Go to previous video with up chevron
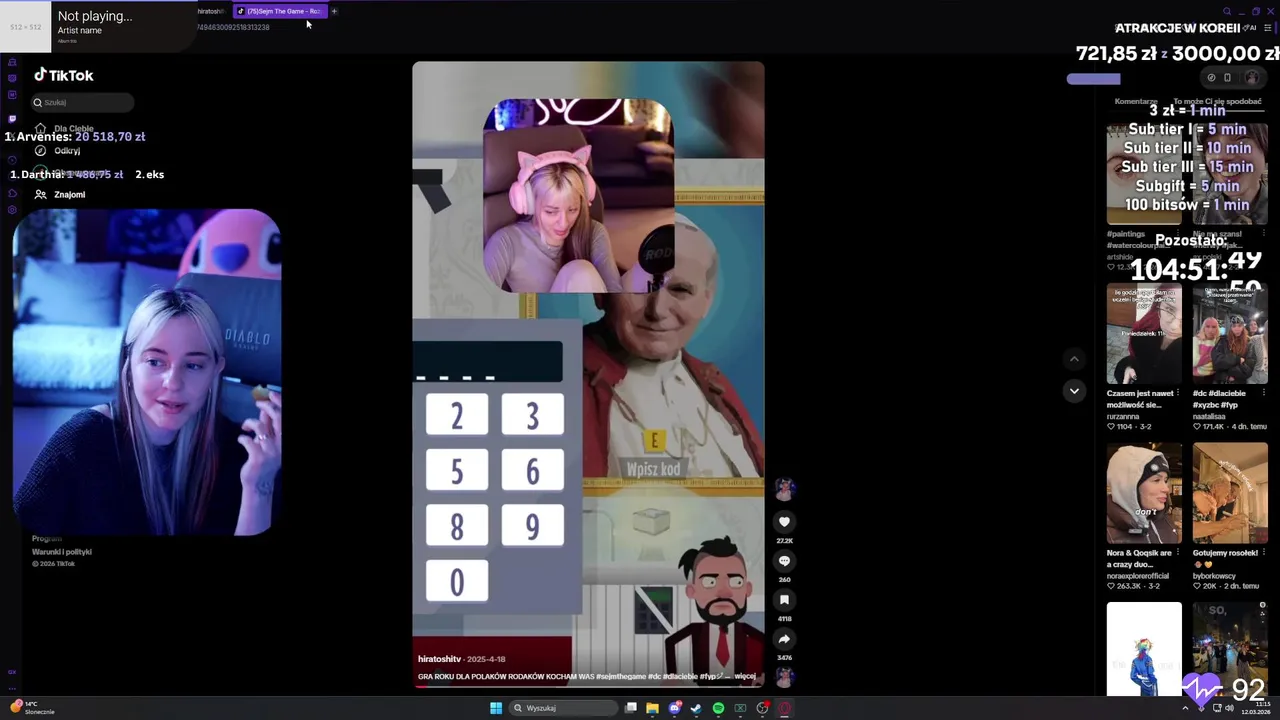The image size is (1280, 720). [x=1074, y=359]
